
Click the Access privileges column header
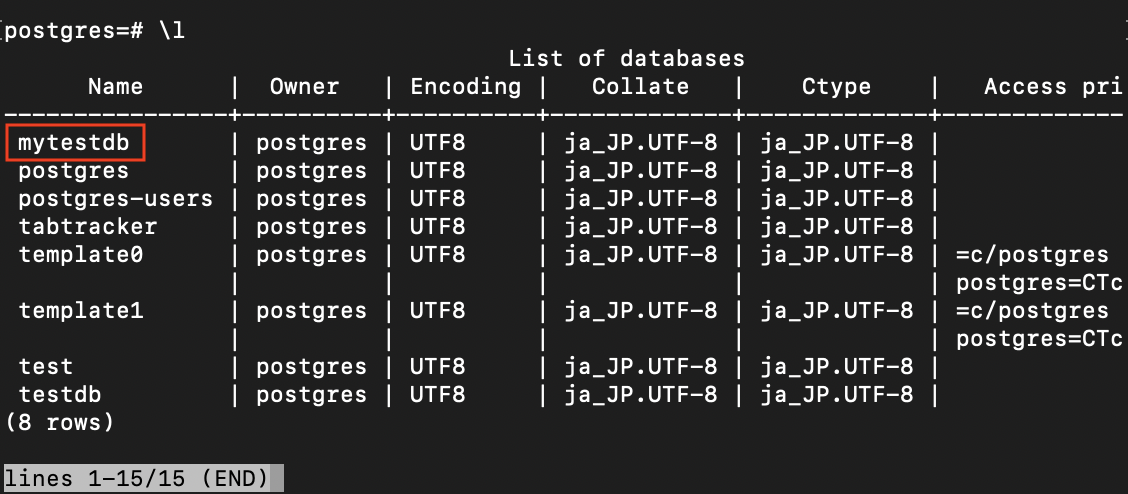(x=1054, y=87)
